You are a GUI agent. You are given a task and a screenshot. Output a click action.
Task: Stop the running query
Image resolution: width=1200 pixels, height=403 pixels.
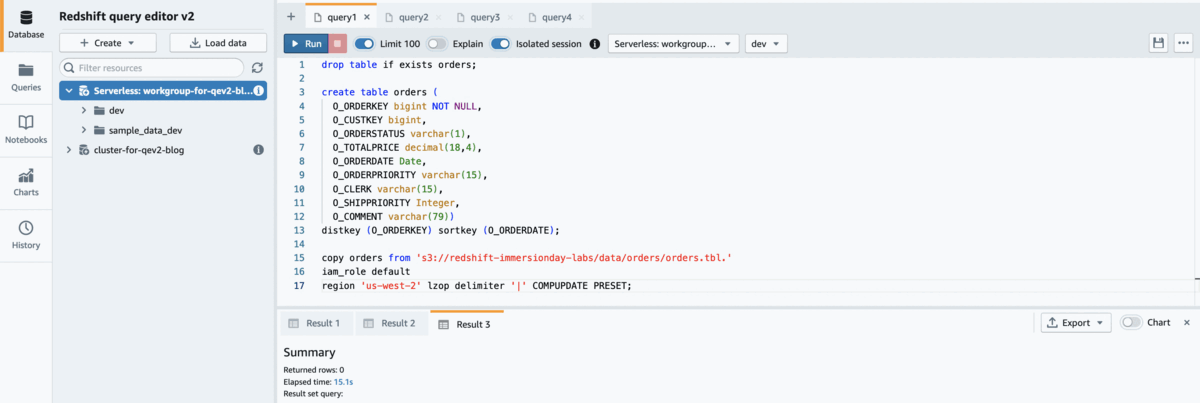click(338, 44)
